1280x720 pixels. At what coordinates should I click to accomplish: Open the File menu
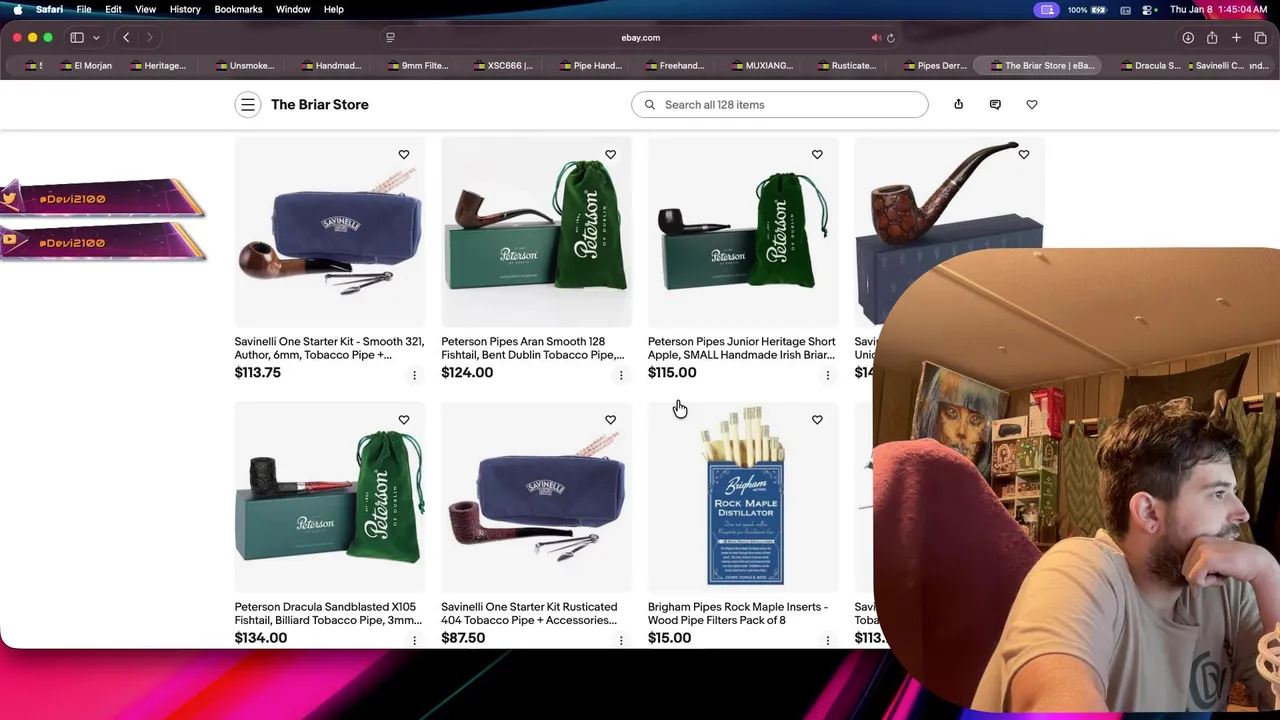(84, 9)
